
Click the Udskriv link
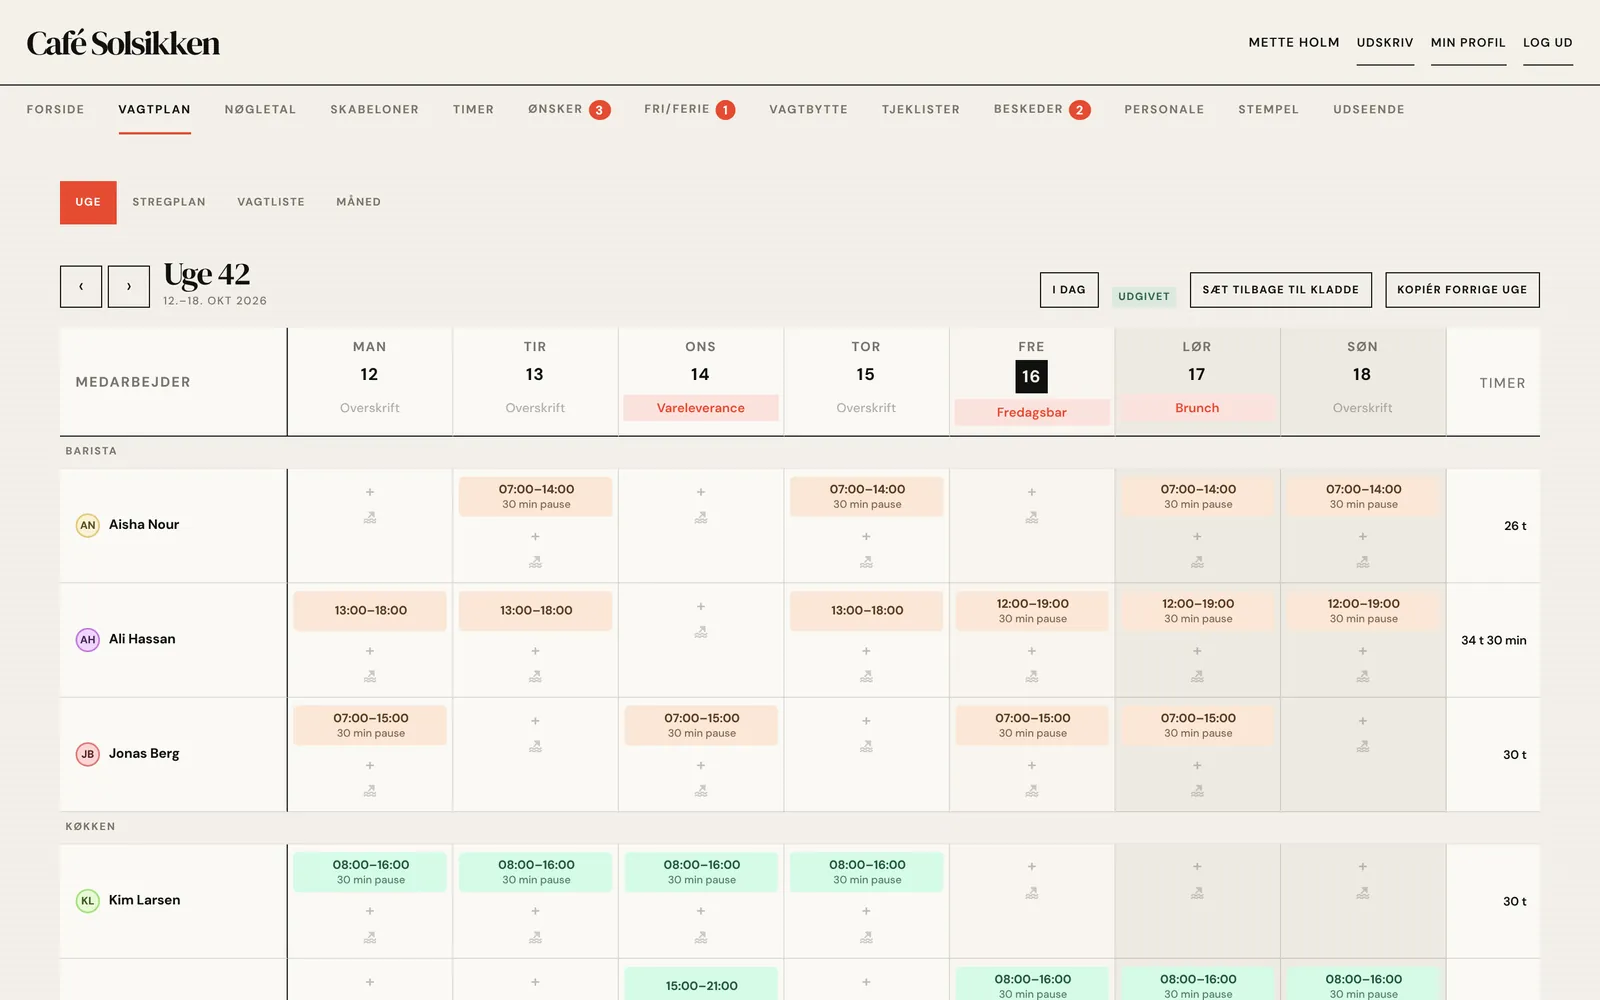pyautogui.click(x=1385, y=43)
